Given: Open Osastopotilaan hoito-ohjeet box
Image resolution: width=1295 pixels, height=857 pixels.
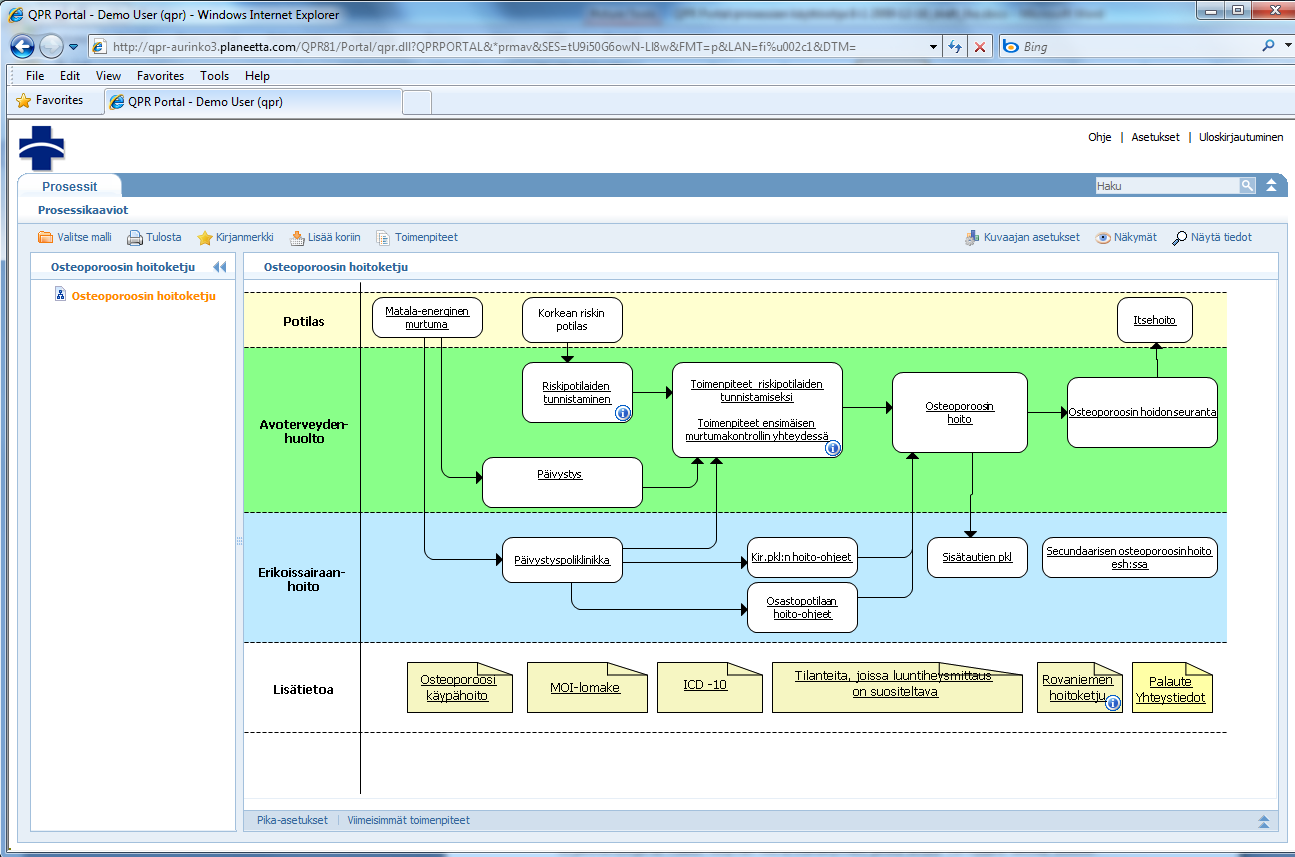Looking at the screenshot, I should point(802,608).
